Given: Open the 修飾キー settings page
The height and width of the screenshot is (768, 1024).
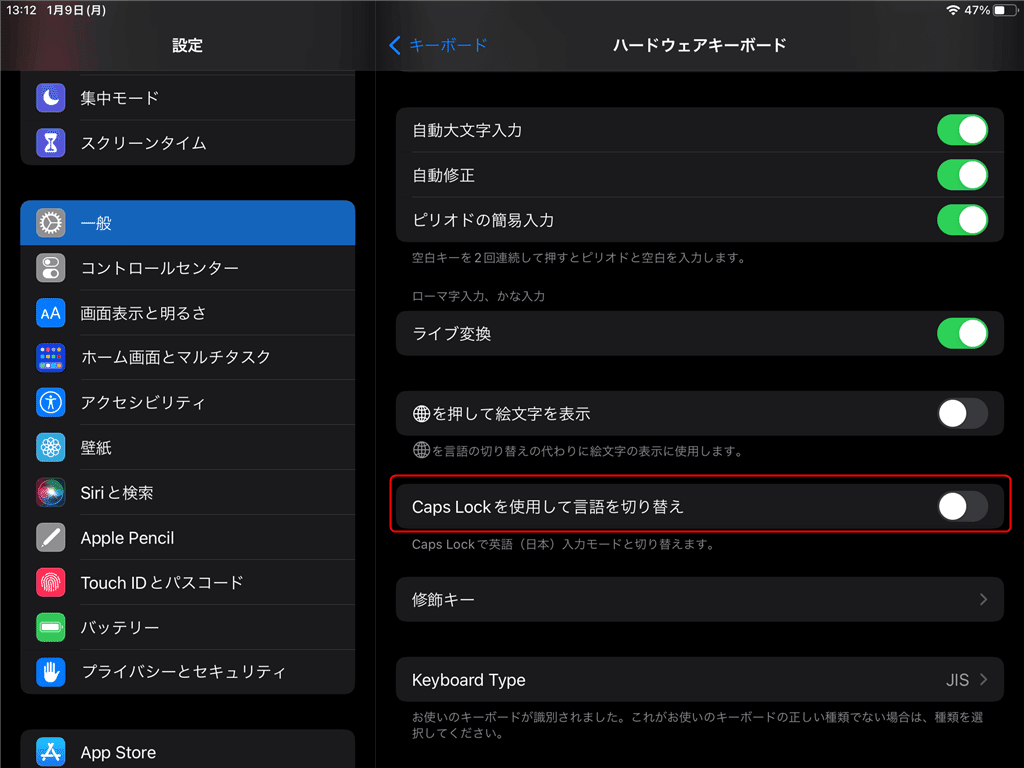Looking at the screenshot, I should click(700, 599).
